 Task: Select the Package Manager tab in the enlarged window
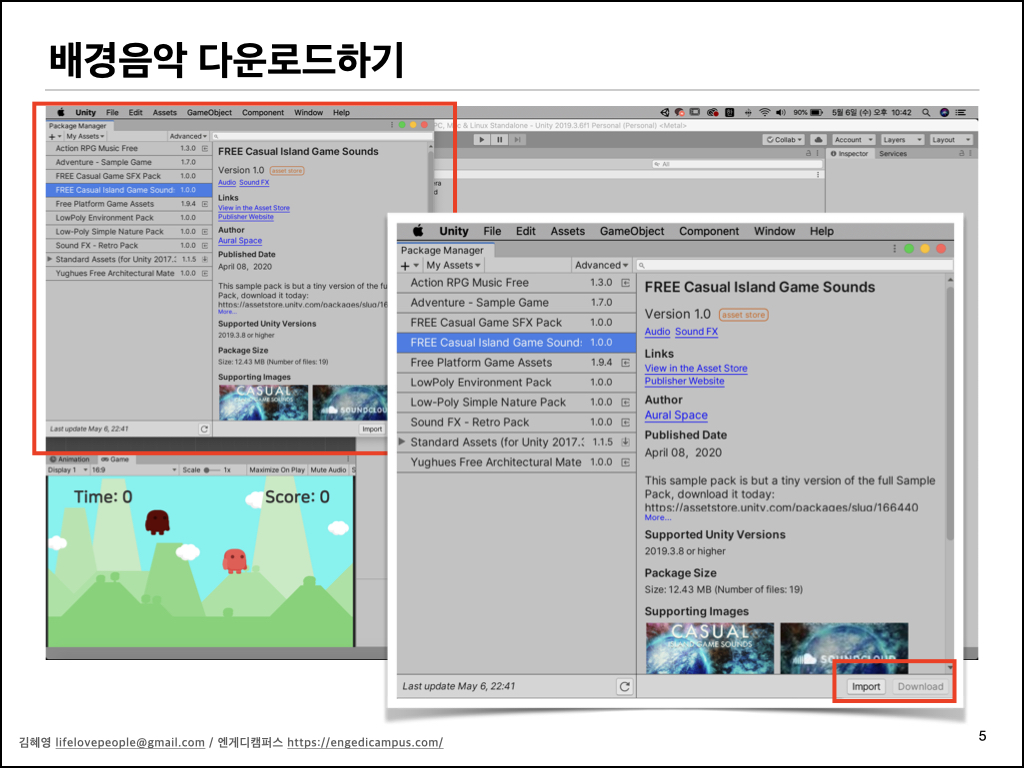[443, 250]
